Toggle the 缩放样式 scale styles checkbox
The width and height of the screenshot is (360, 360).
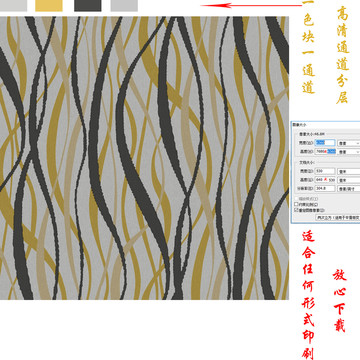(x=296, y=199)
